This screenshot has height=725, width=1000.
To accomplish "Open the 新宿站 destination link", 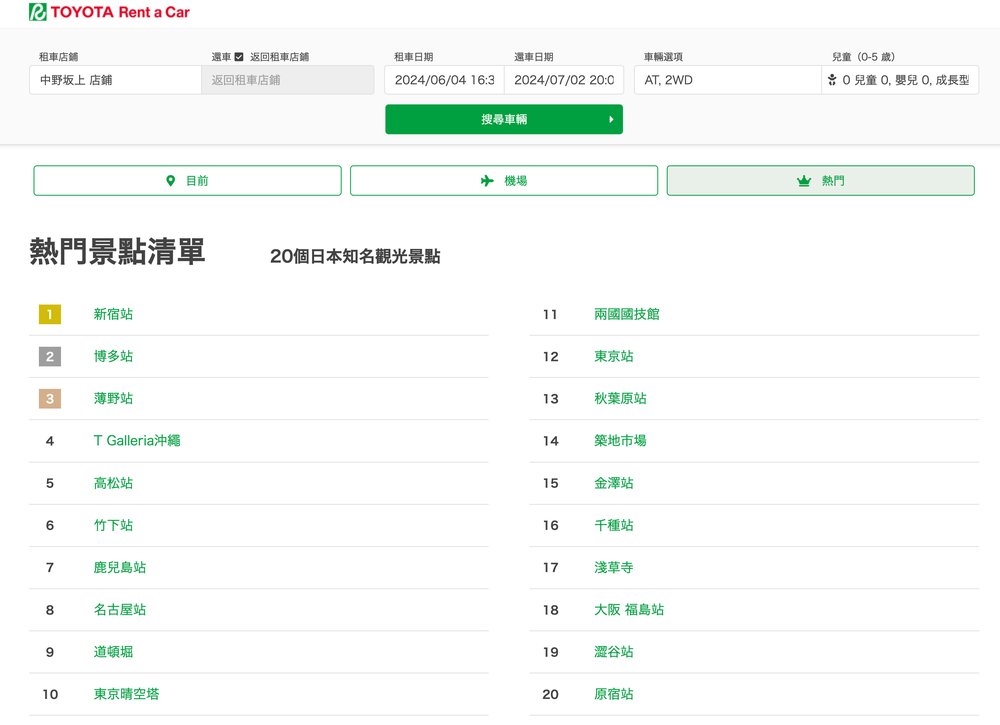I will click(x=113, y=314).
